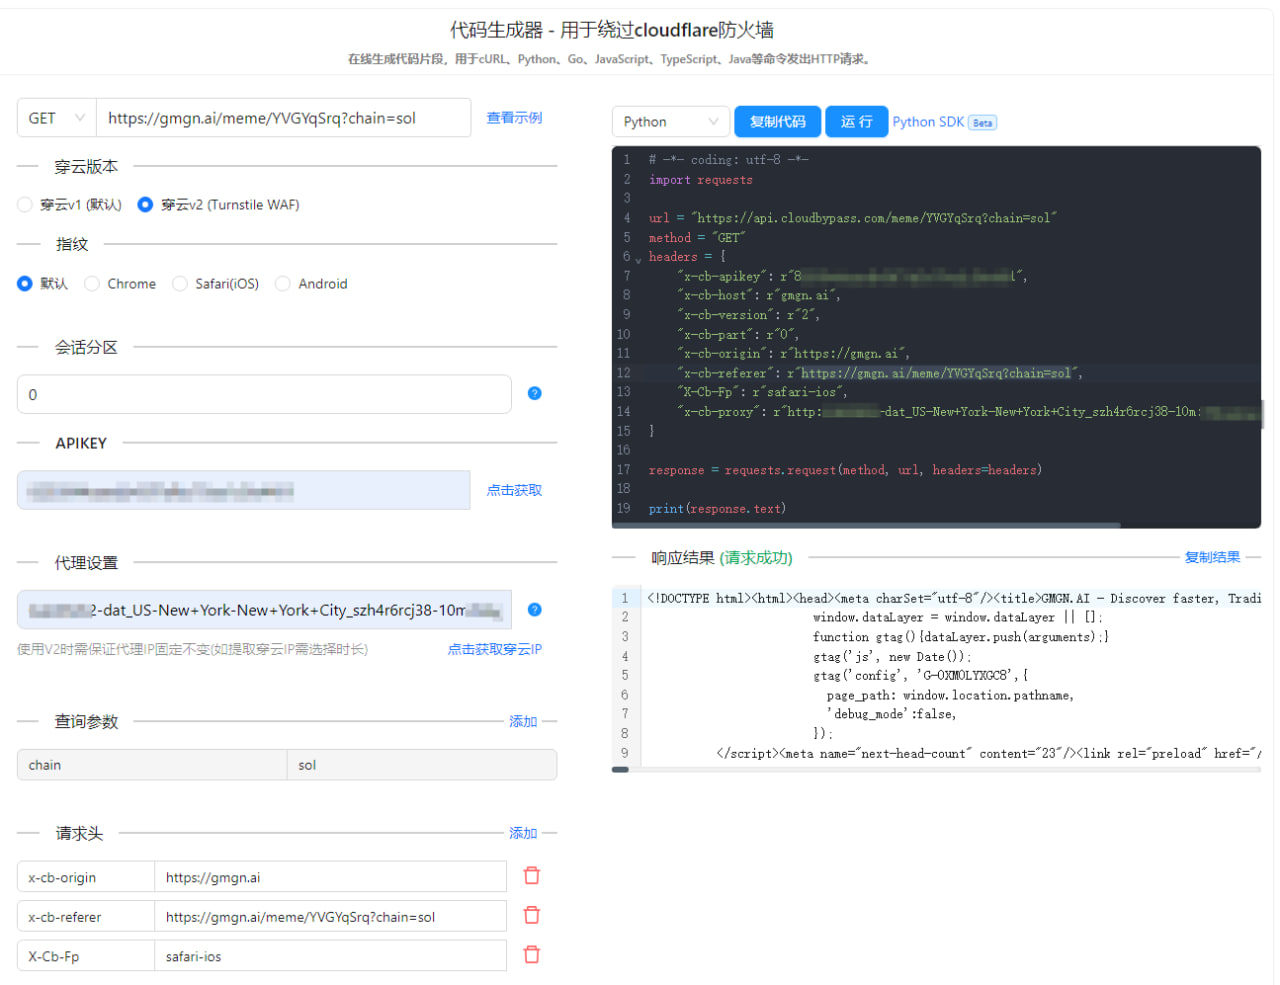Delete the x-cb-referer header row
Viewport: 1280px width, 985px height.
click(532, 915)
